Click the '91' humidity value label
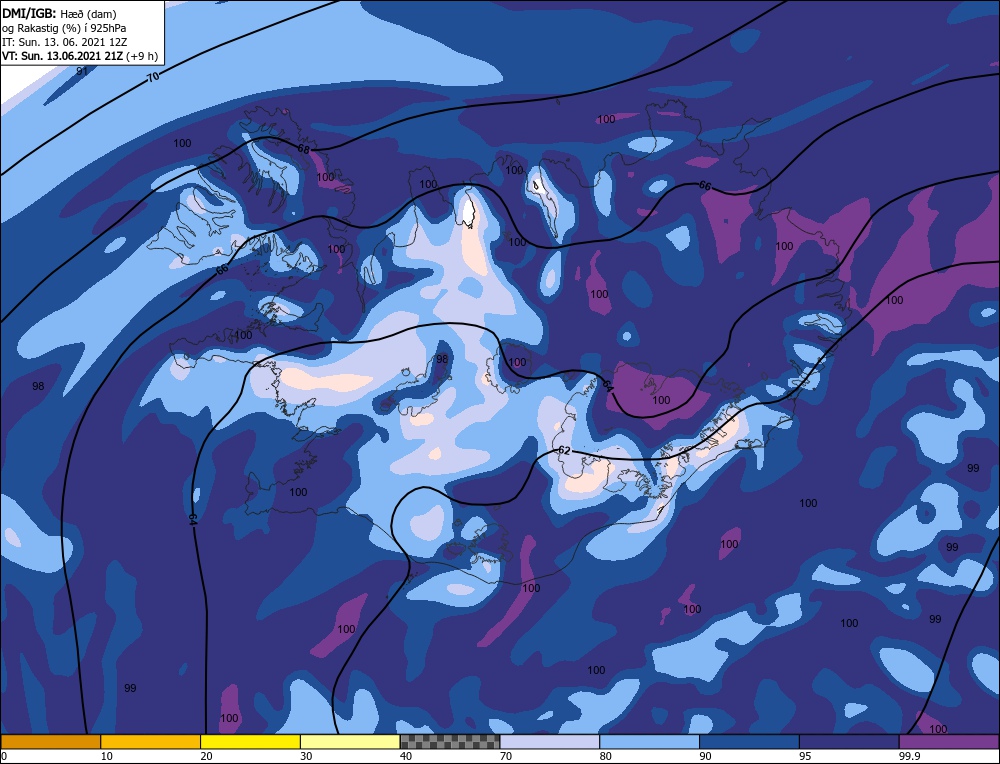The width and height of the screenshot is (1000, 764). pos(82,71)
